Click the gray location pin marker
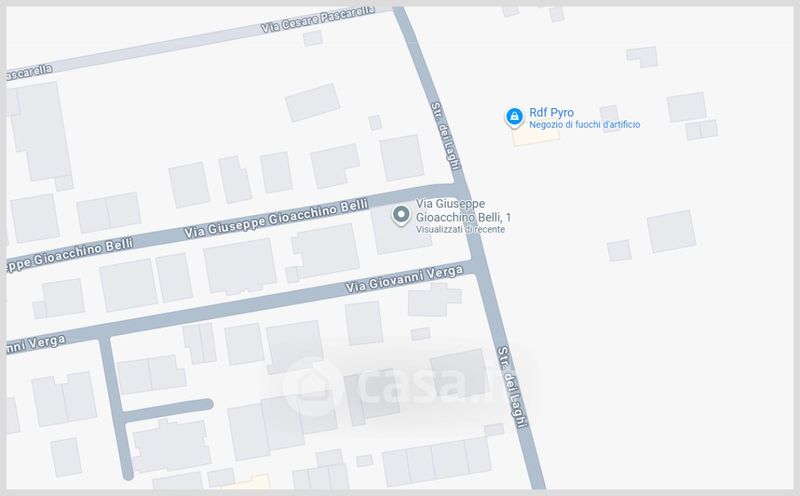Screen dimensions: 800x496 pyautogui.click(x=401, y=215)
